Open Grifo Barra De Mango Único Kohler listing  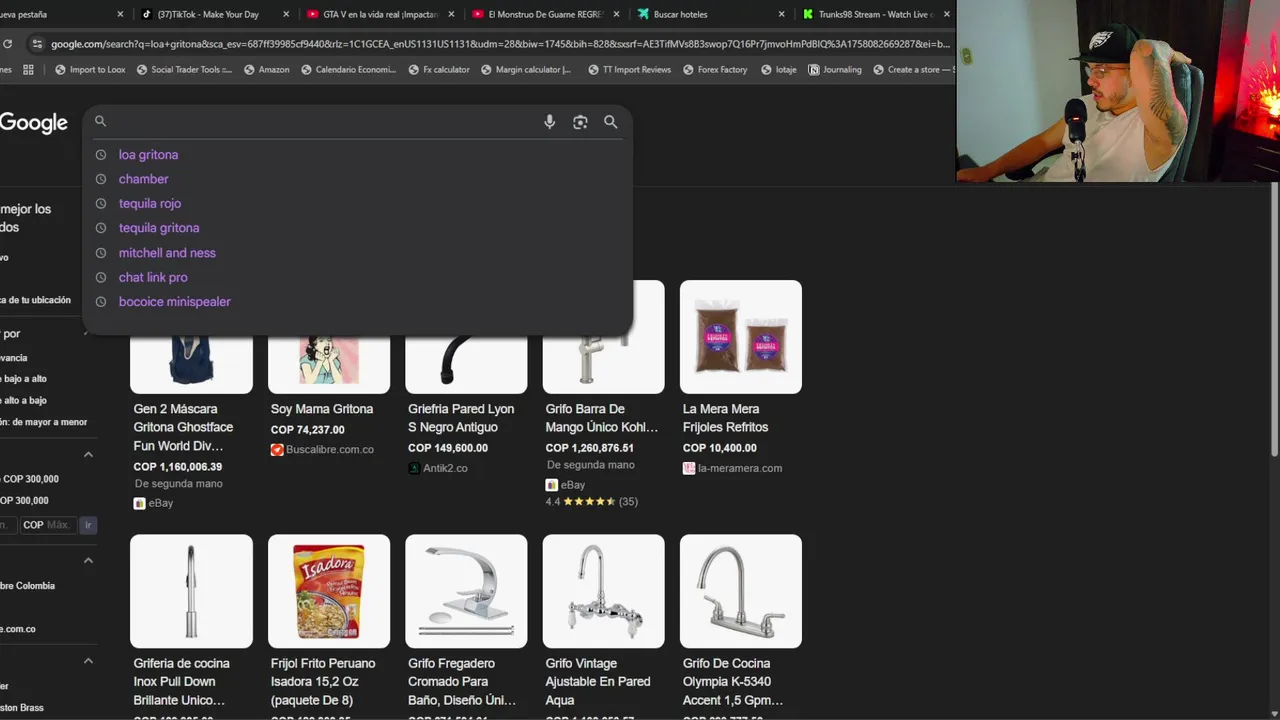point(601,418)
